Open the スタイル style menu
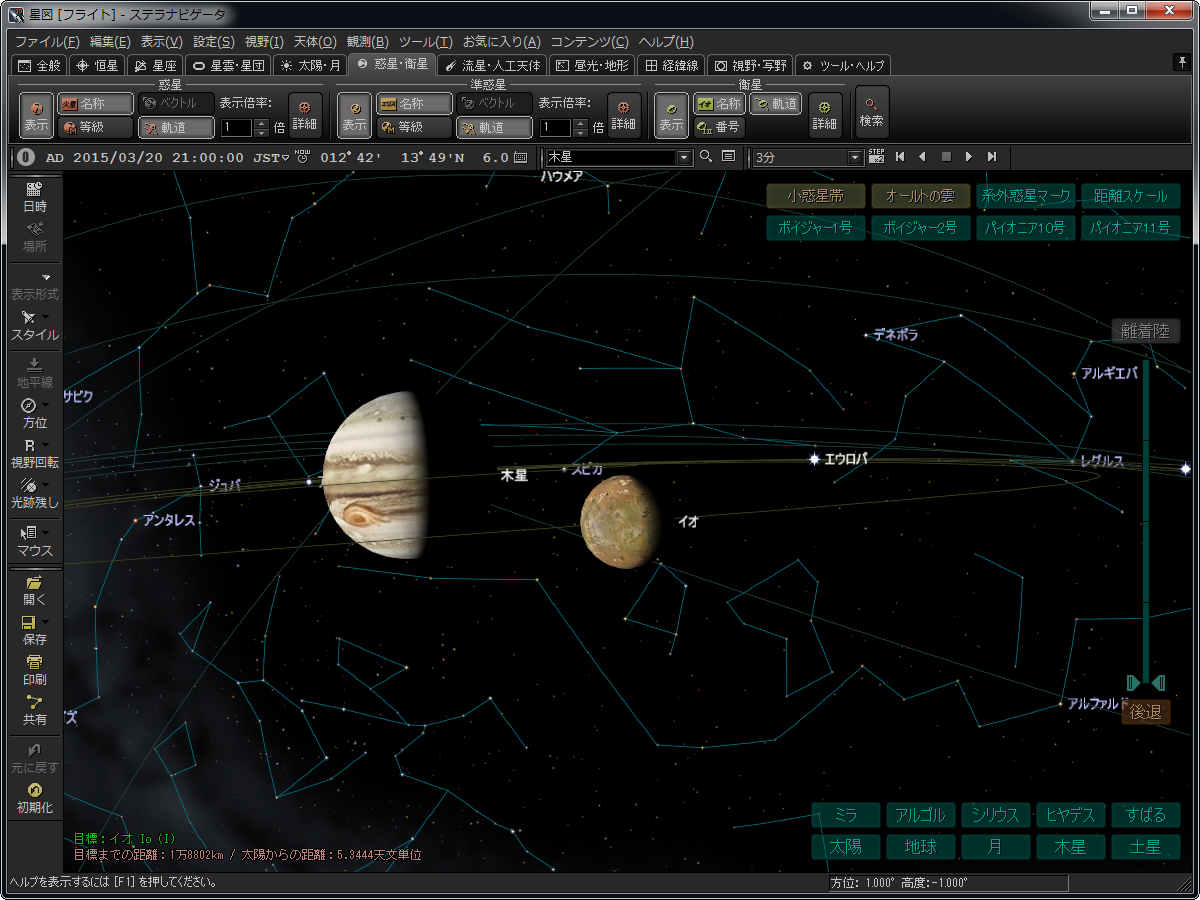Image resolution: width=1200 pixels, height=900 pixels. (x=35, y=326)
